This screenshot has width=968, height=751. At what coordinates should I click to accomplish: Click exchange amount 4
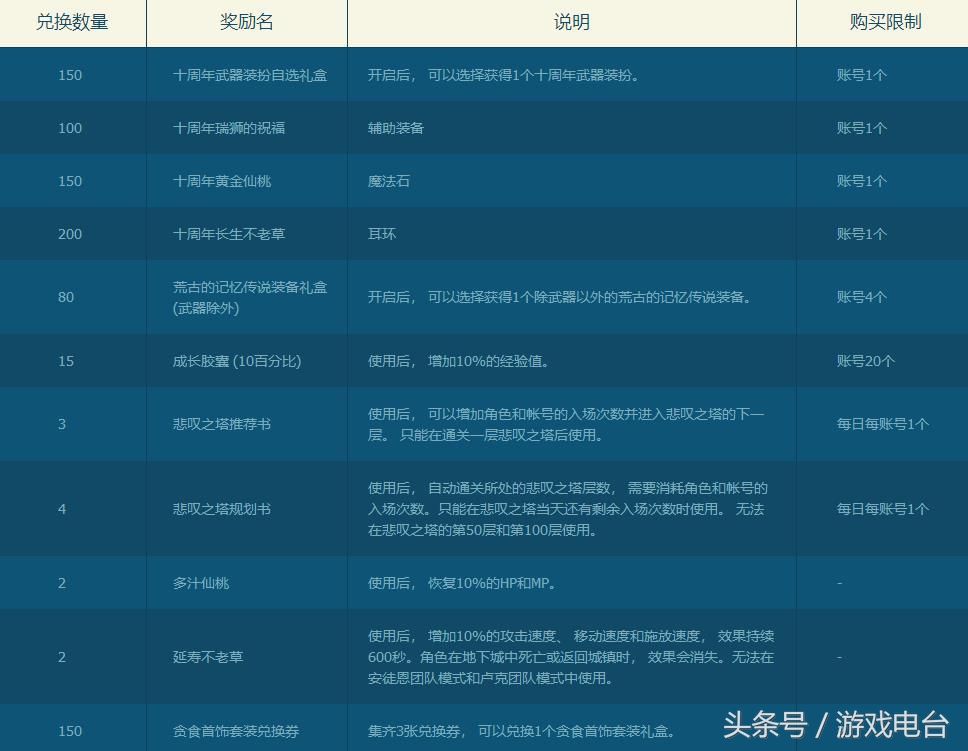(62, 510)
